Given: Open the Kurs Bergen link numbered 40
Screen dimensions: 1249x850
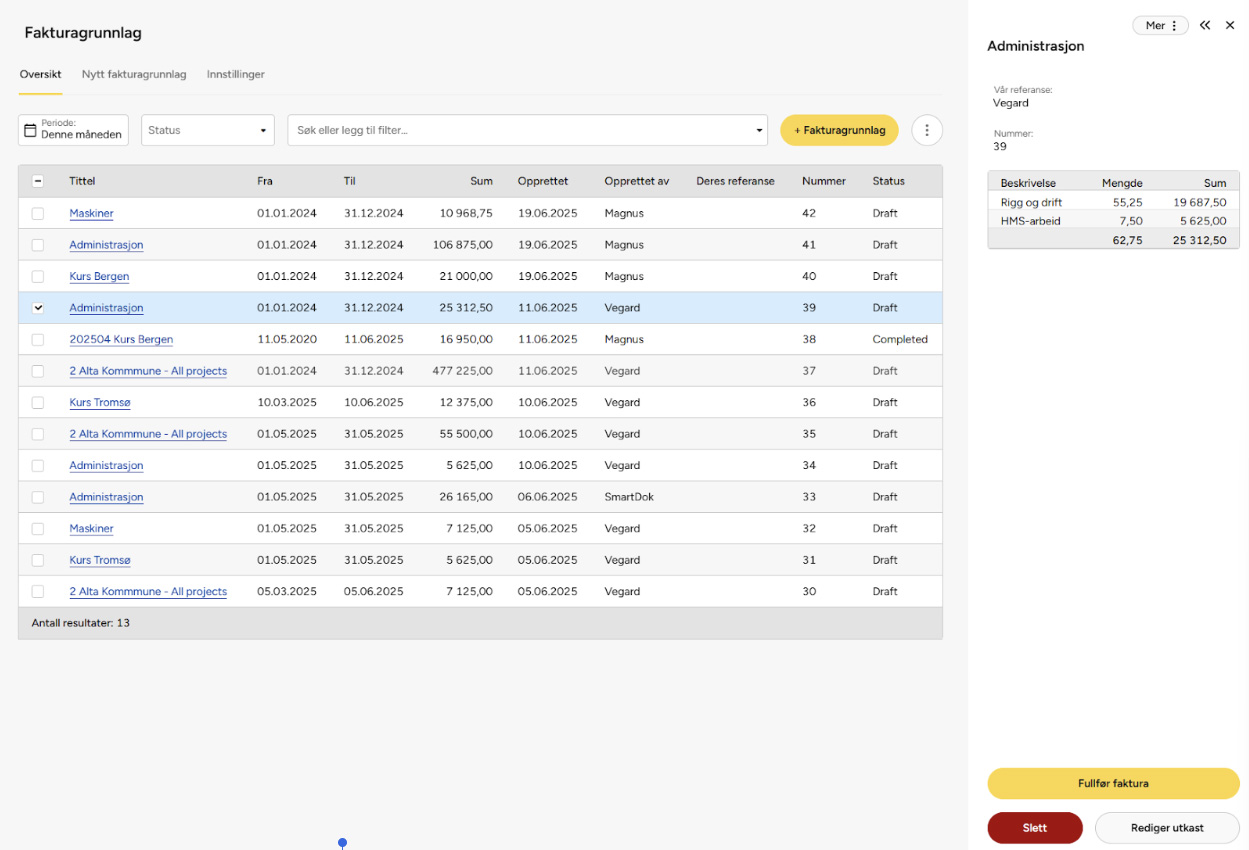Looking at the screenshot, I should (x=99, y=277).
